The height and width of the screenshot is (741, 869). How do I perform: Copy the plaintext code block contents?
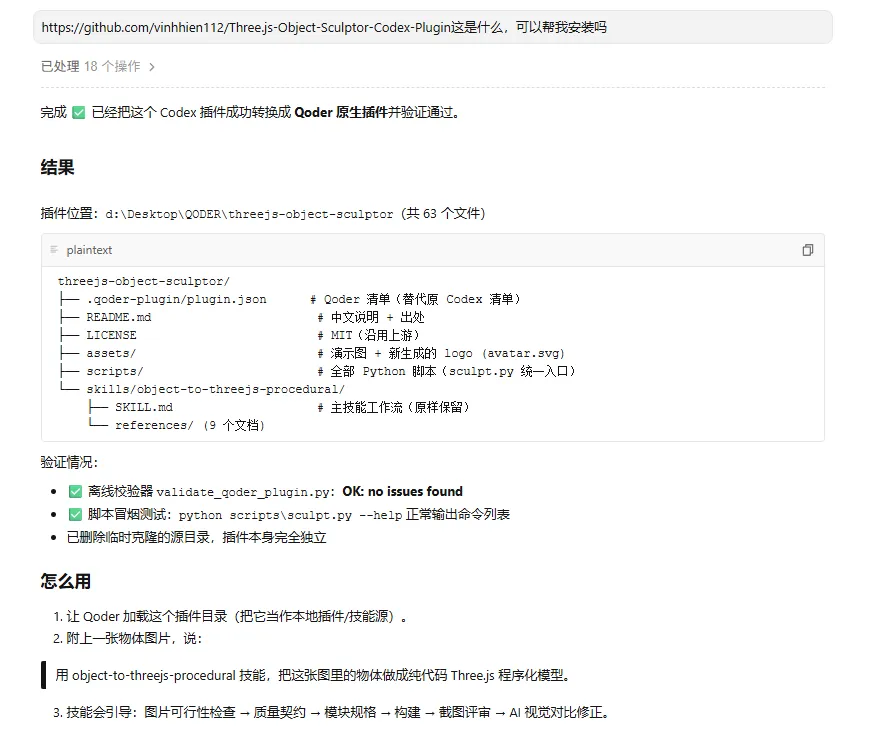pos(807,250)
